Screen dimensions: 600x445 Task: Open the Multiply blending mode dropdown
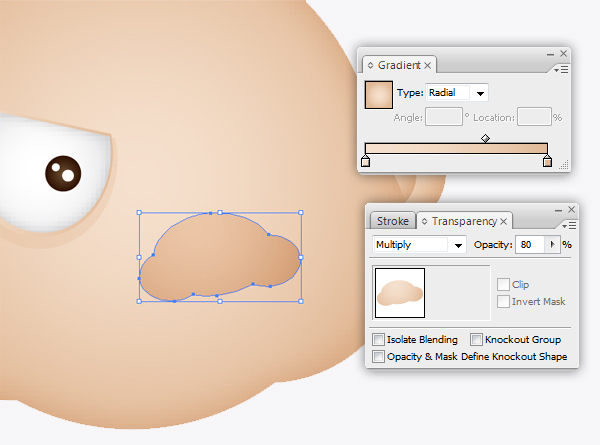pos(419,245)
